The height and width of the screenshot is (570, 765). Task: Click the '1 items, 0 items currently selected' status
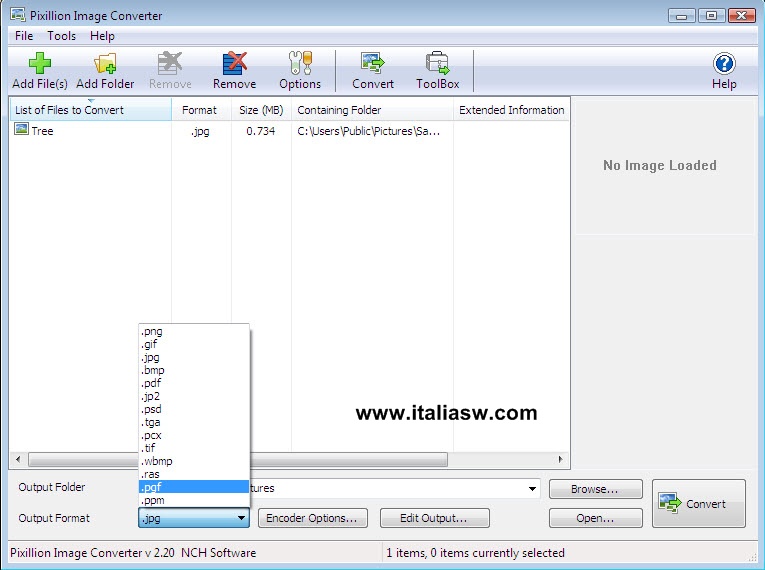pyautogui.click(x=475, y=552)
